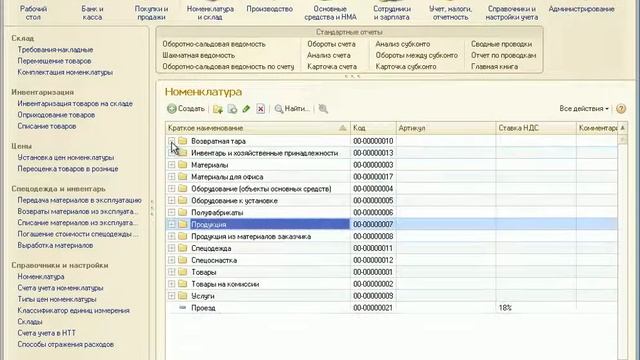The height and width of the screenshot is (360, 640).
Task: Open Справочники и настройки учета section
Action: 512,13
